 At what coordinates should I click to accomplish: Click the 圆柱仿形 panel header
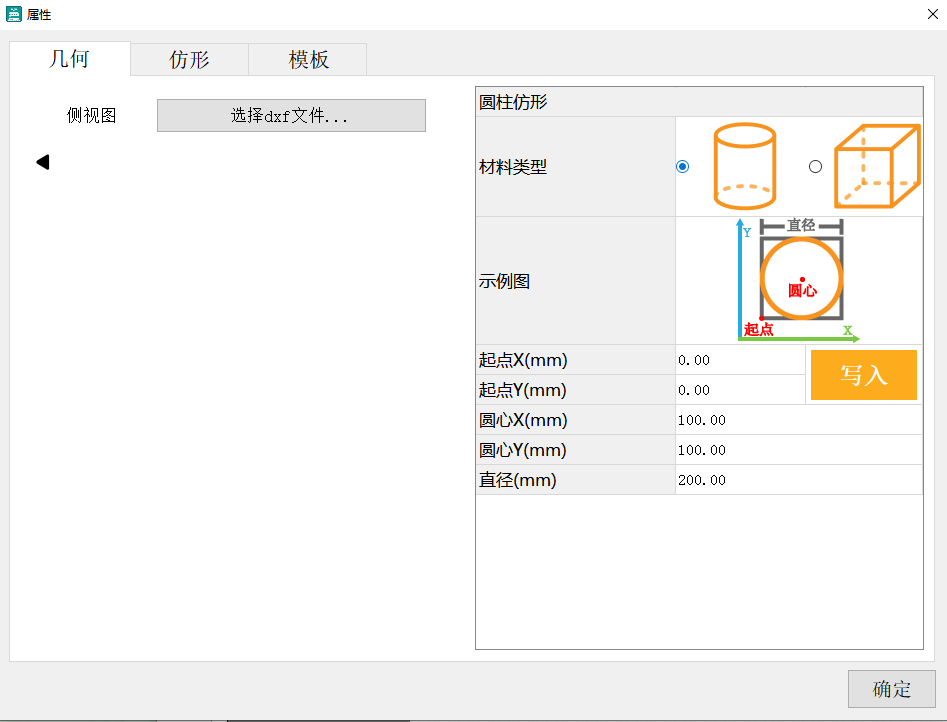point(698,101)
